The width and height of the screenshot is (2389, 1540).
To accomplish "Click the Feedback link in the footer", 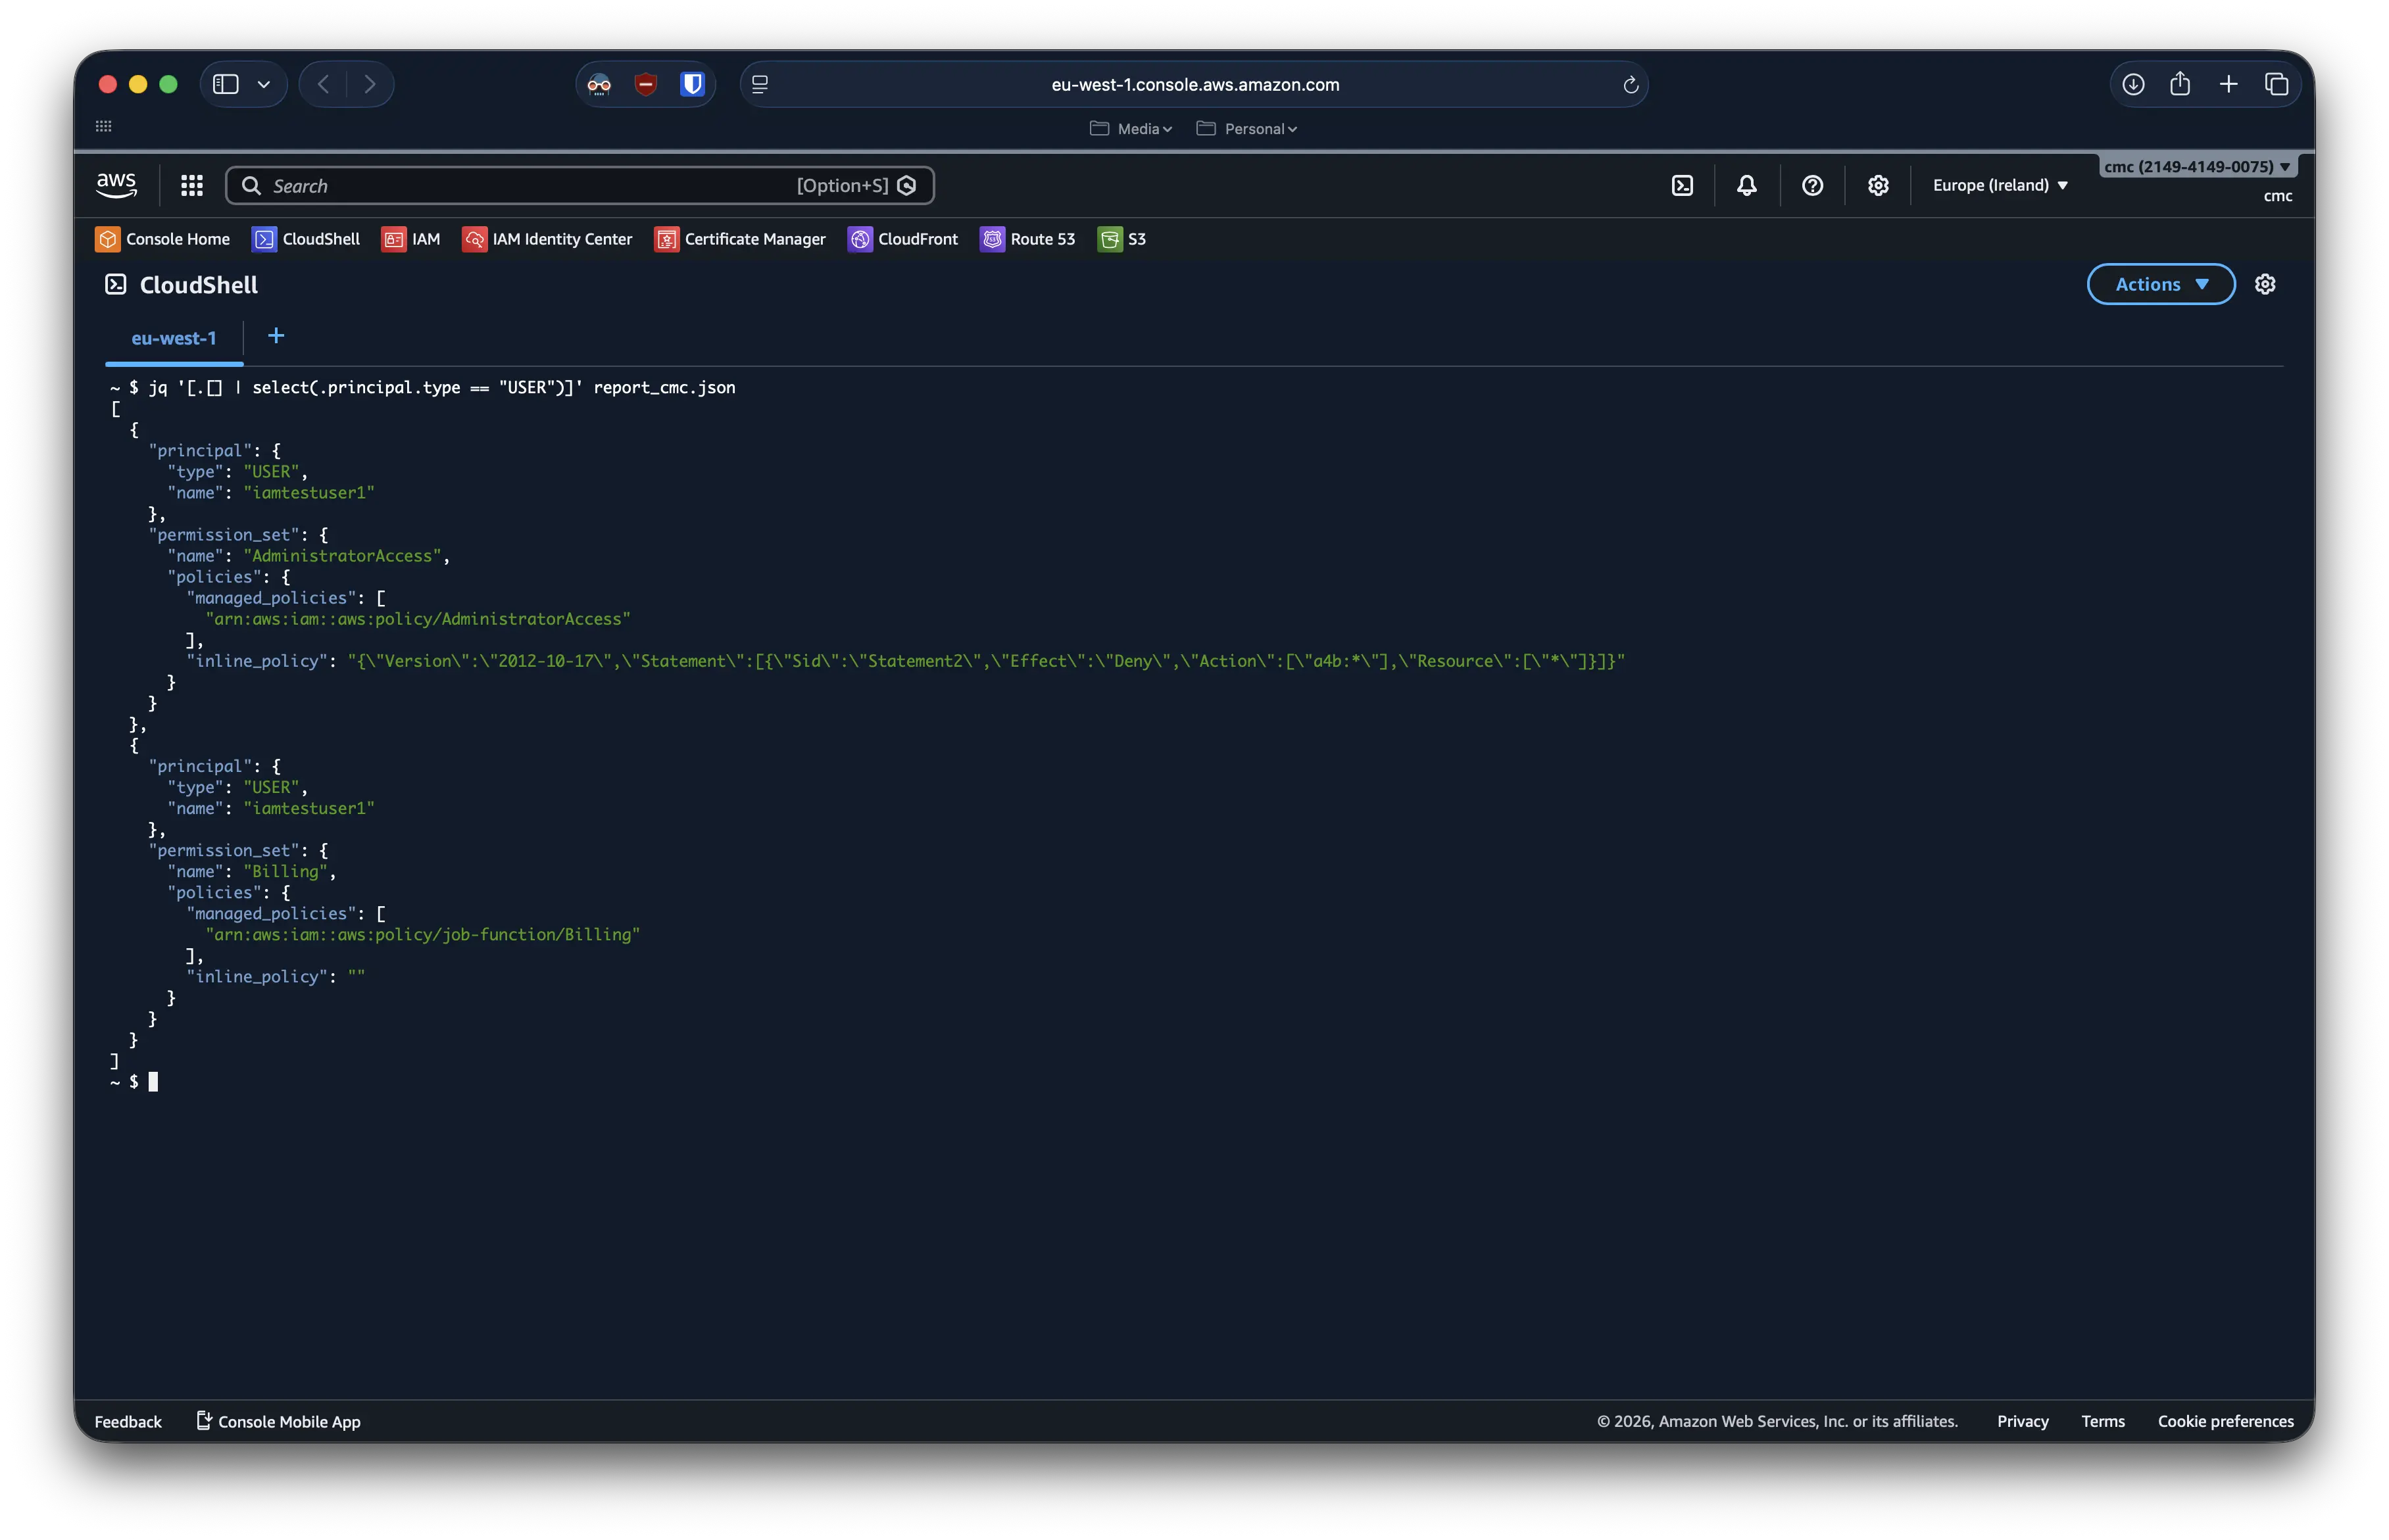I will (128, 1421).
